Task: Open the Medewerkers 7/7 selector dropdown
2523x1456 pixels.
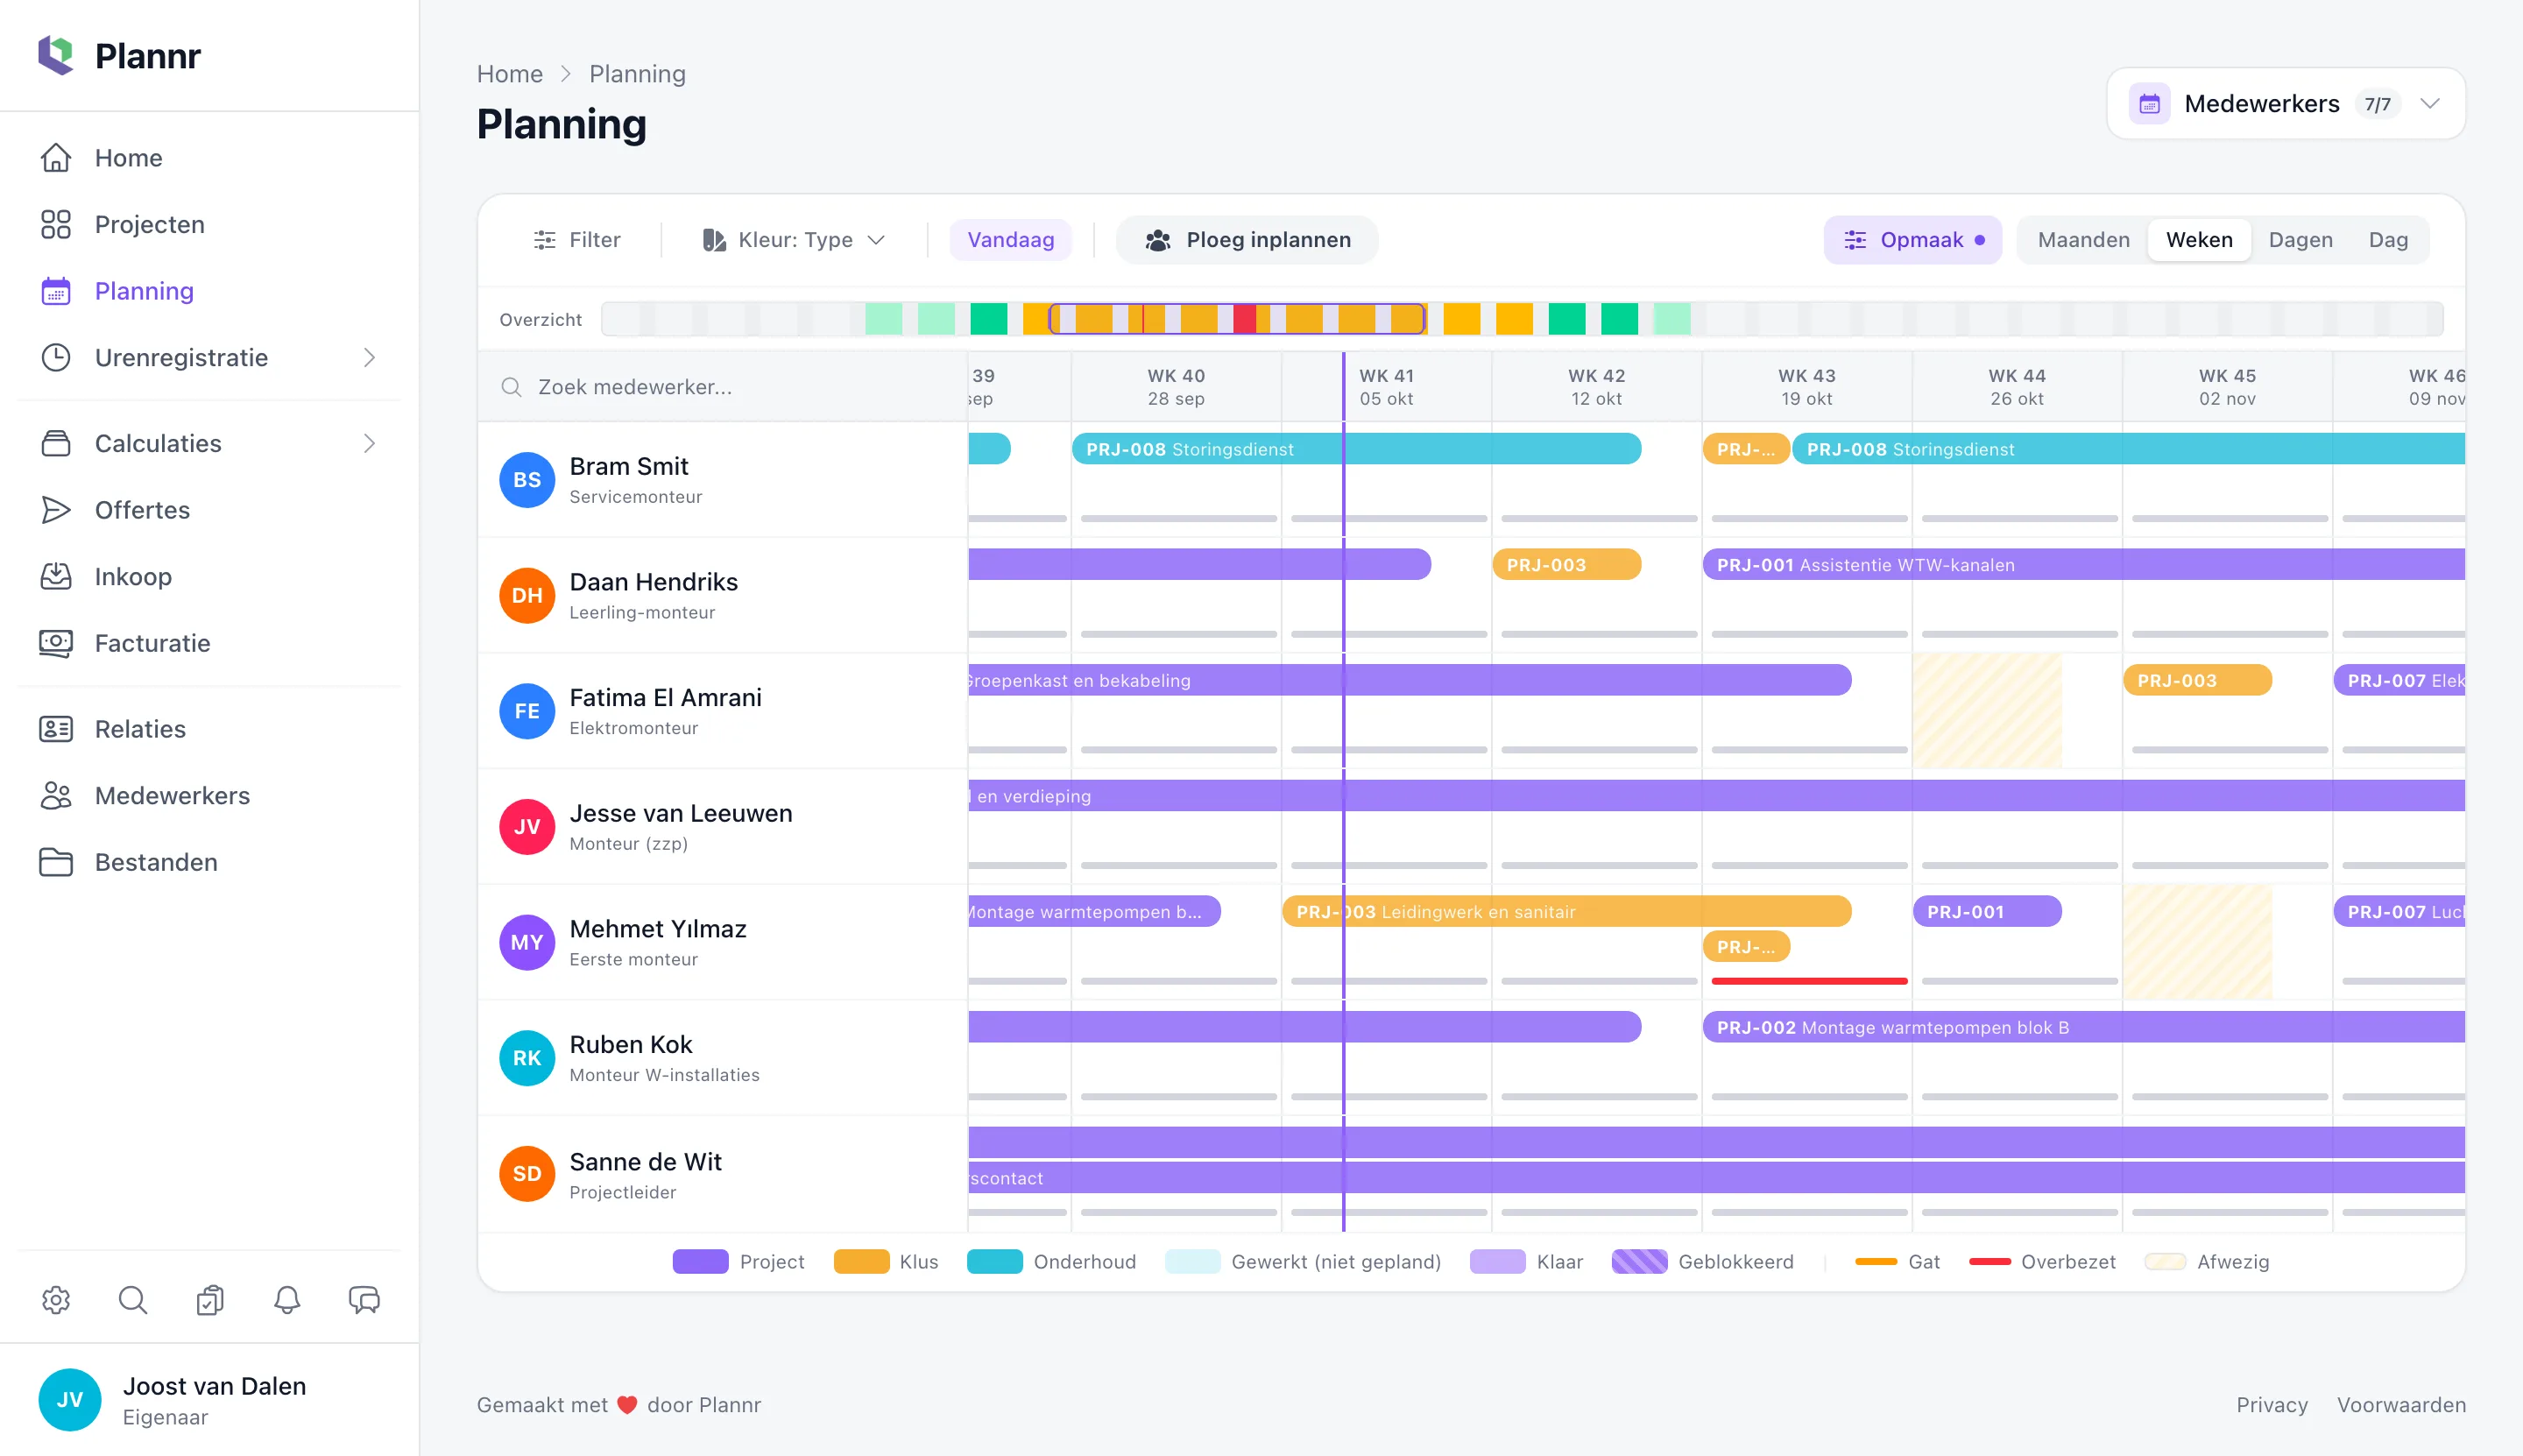Action: click(2285, 104)
